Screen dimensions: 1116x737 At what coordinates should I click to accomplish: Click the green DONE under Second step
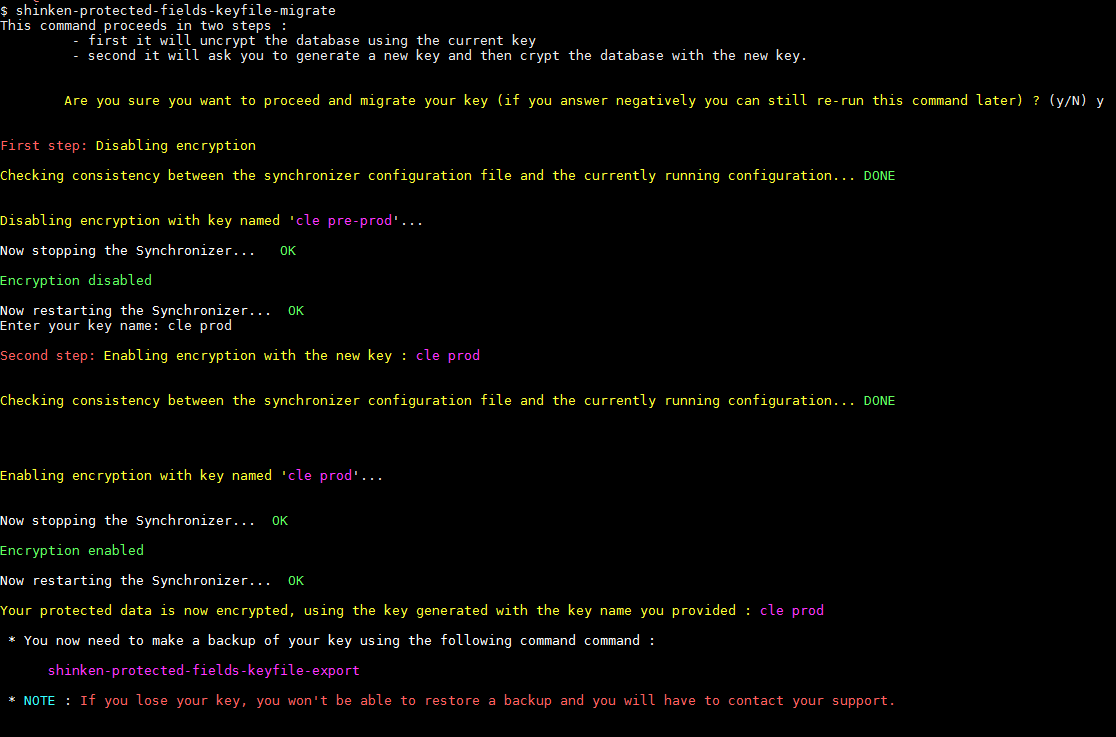[879, 401]
